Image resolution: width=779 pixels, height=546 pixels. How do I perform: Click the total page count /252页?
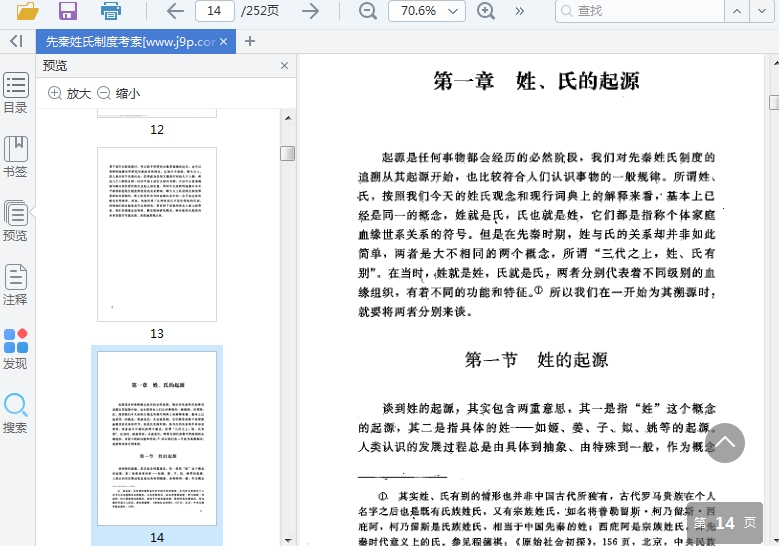[260, 11]
